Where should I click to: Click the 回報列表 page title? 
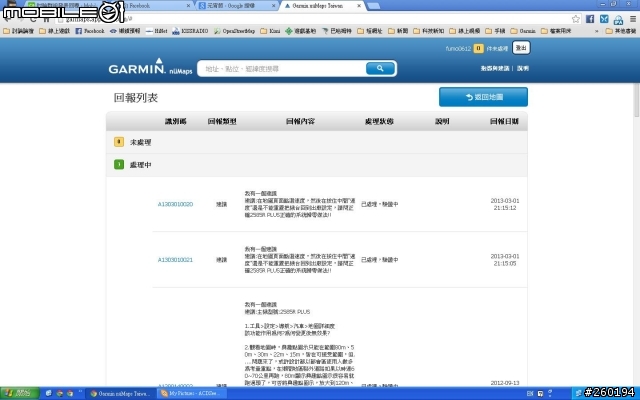point(136,98)
